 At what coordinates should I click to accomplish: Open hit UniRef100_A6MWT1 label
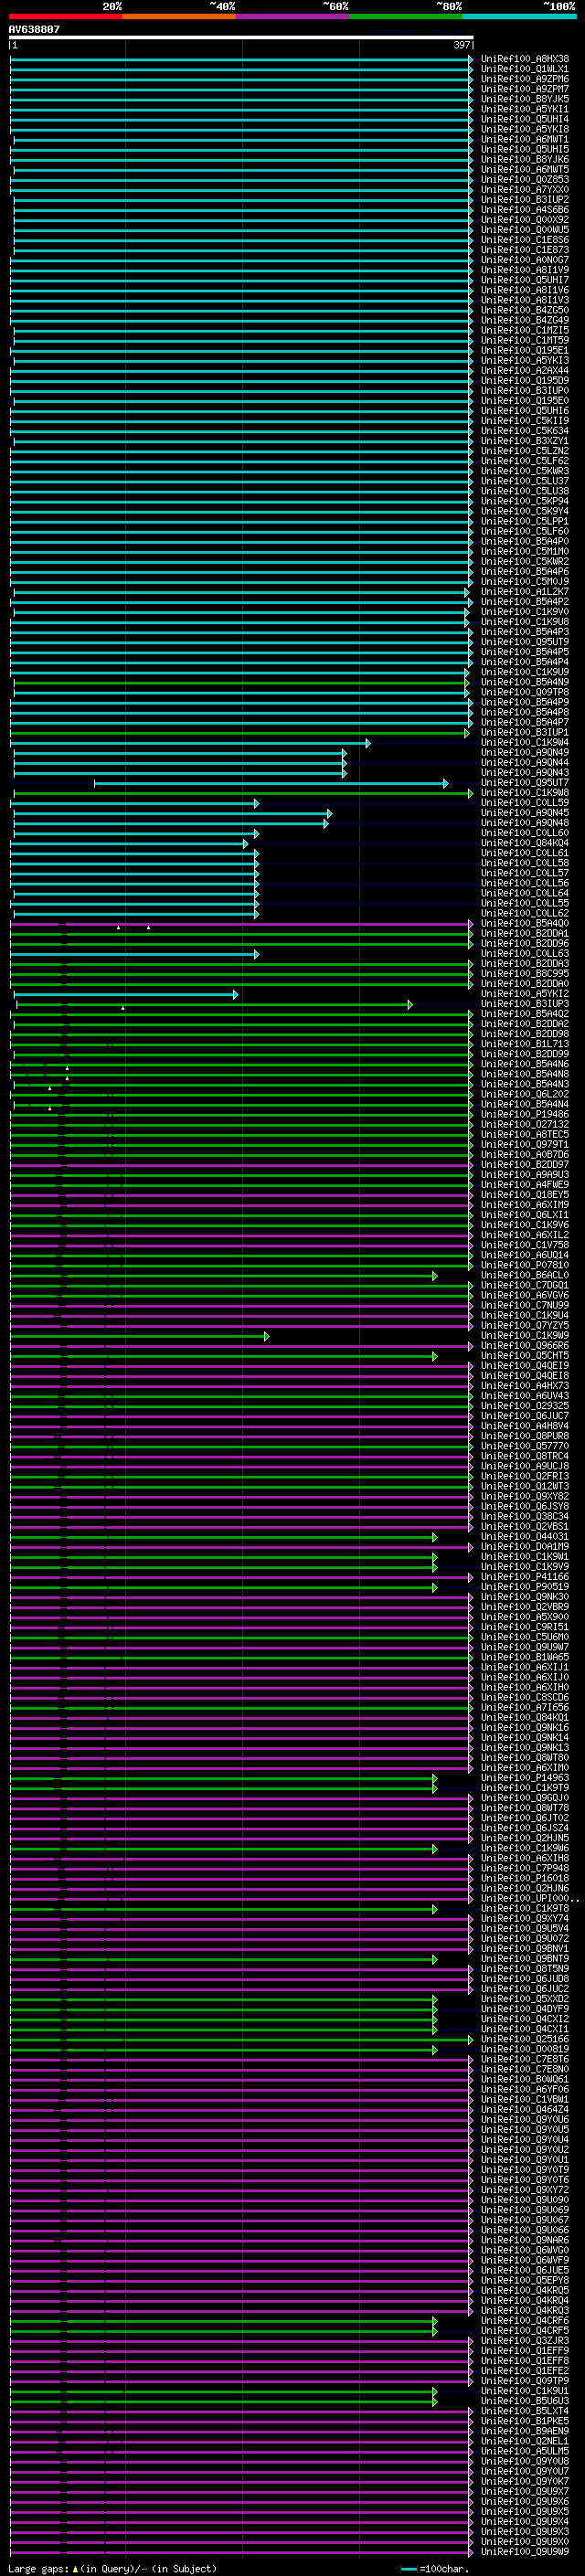[525, 140]
